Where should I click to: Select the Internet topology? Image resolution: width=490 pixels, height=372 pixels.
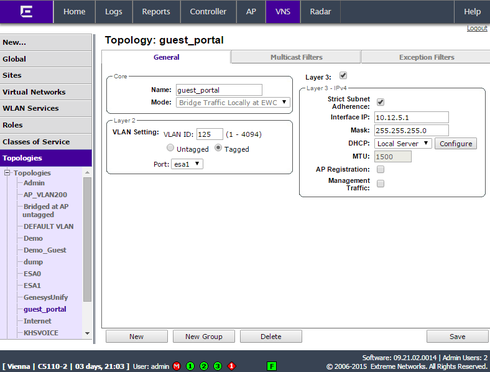pyautogui.click(x=37, y=321)
